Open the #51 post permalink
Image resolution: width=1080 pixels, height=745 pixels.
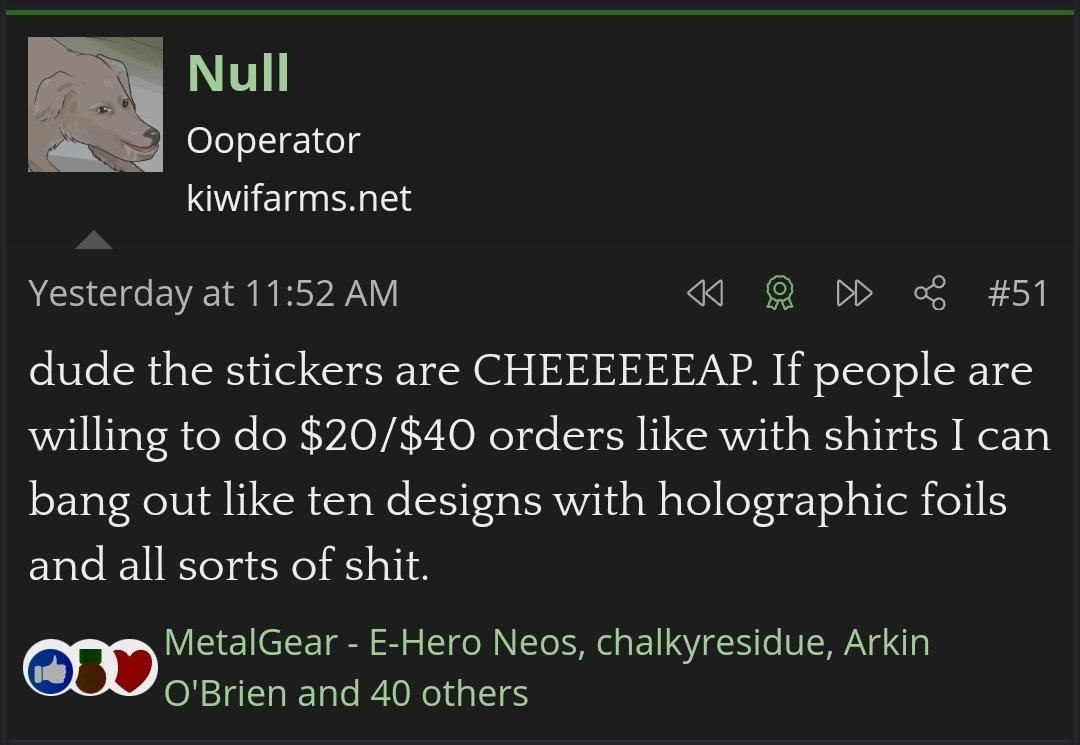click(1017, 294)
